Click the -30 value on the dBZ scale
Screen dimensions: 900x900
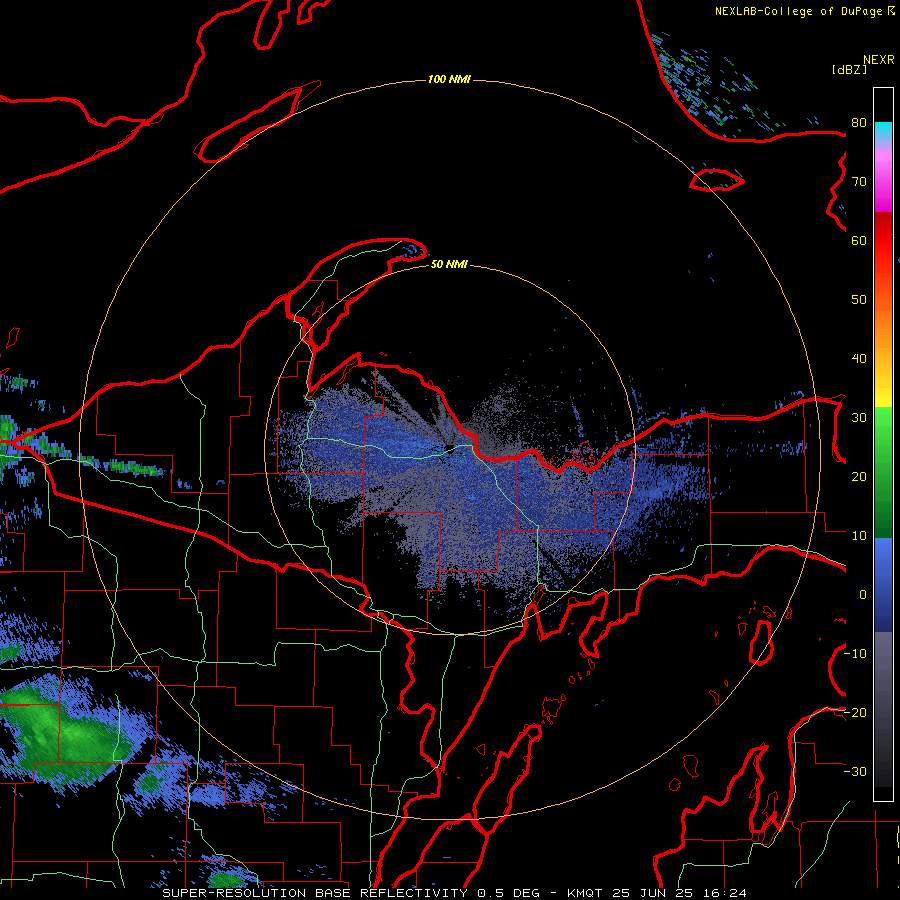855,772
